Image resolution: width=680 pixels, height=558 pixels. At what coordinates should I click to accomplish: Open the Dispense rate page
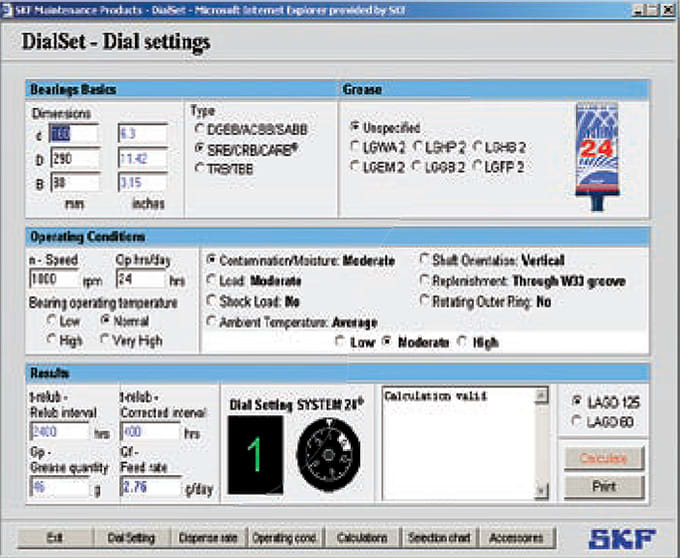[x=209, y=538]
